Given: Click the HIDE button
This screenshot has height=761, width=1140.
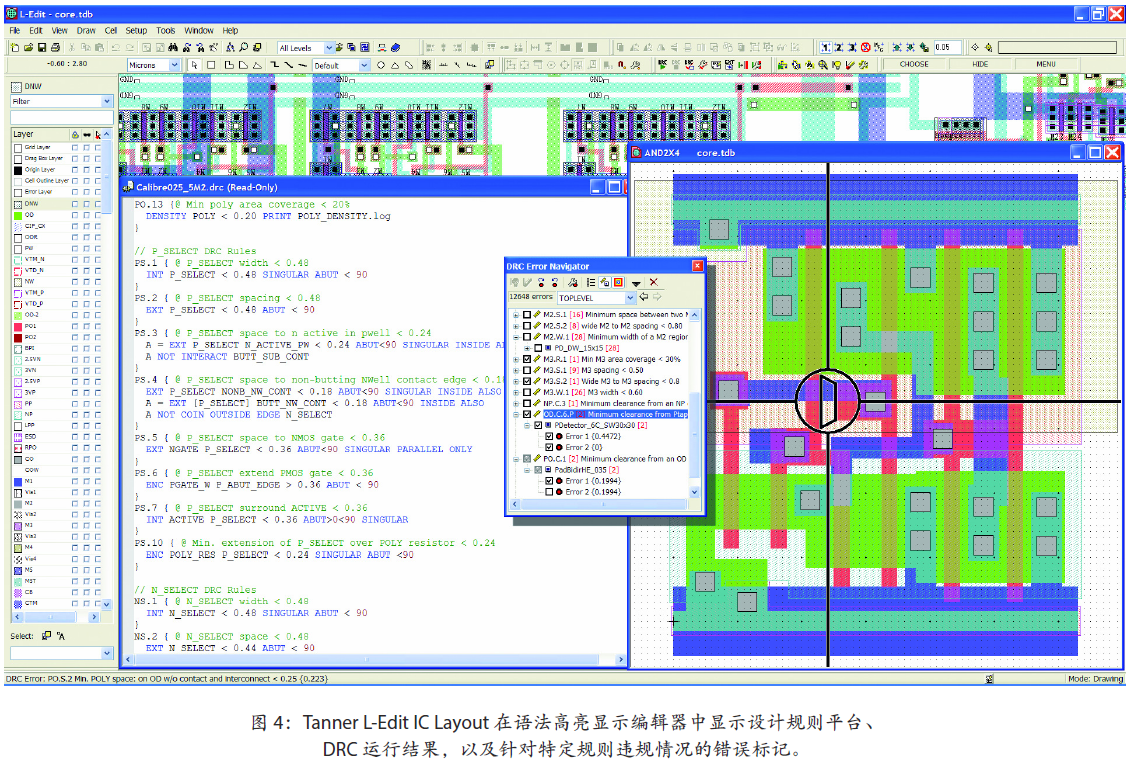Looking at the screenshot, I should pos(980,64).
